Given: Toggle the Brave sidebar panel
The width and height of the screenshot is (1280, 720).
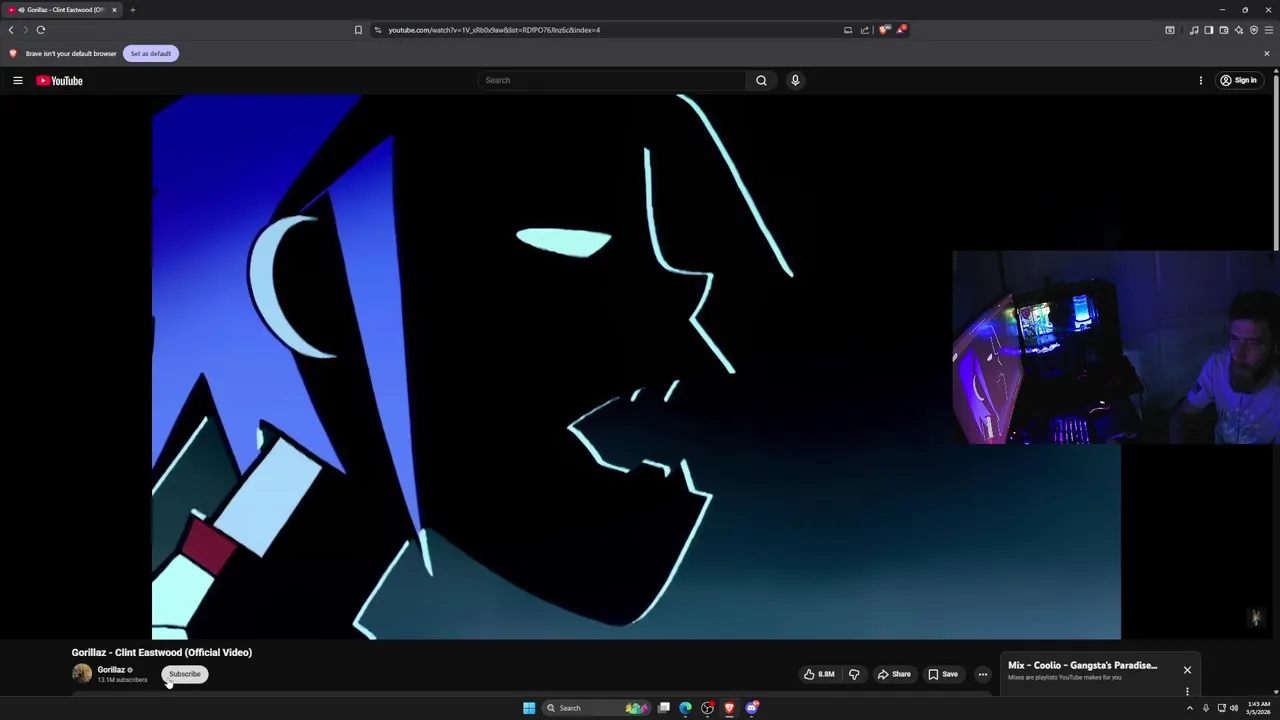Looking at the screenshot, I should click(x=1208, y=30).
